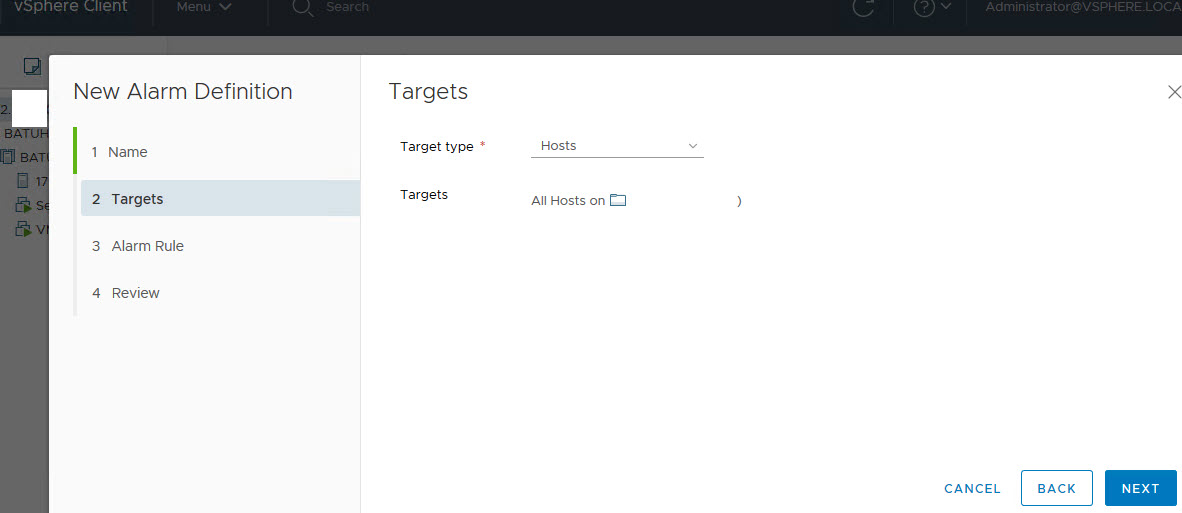
Task: Select step 2 Targets in wizard
Action: coord(137,199)
